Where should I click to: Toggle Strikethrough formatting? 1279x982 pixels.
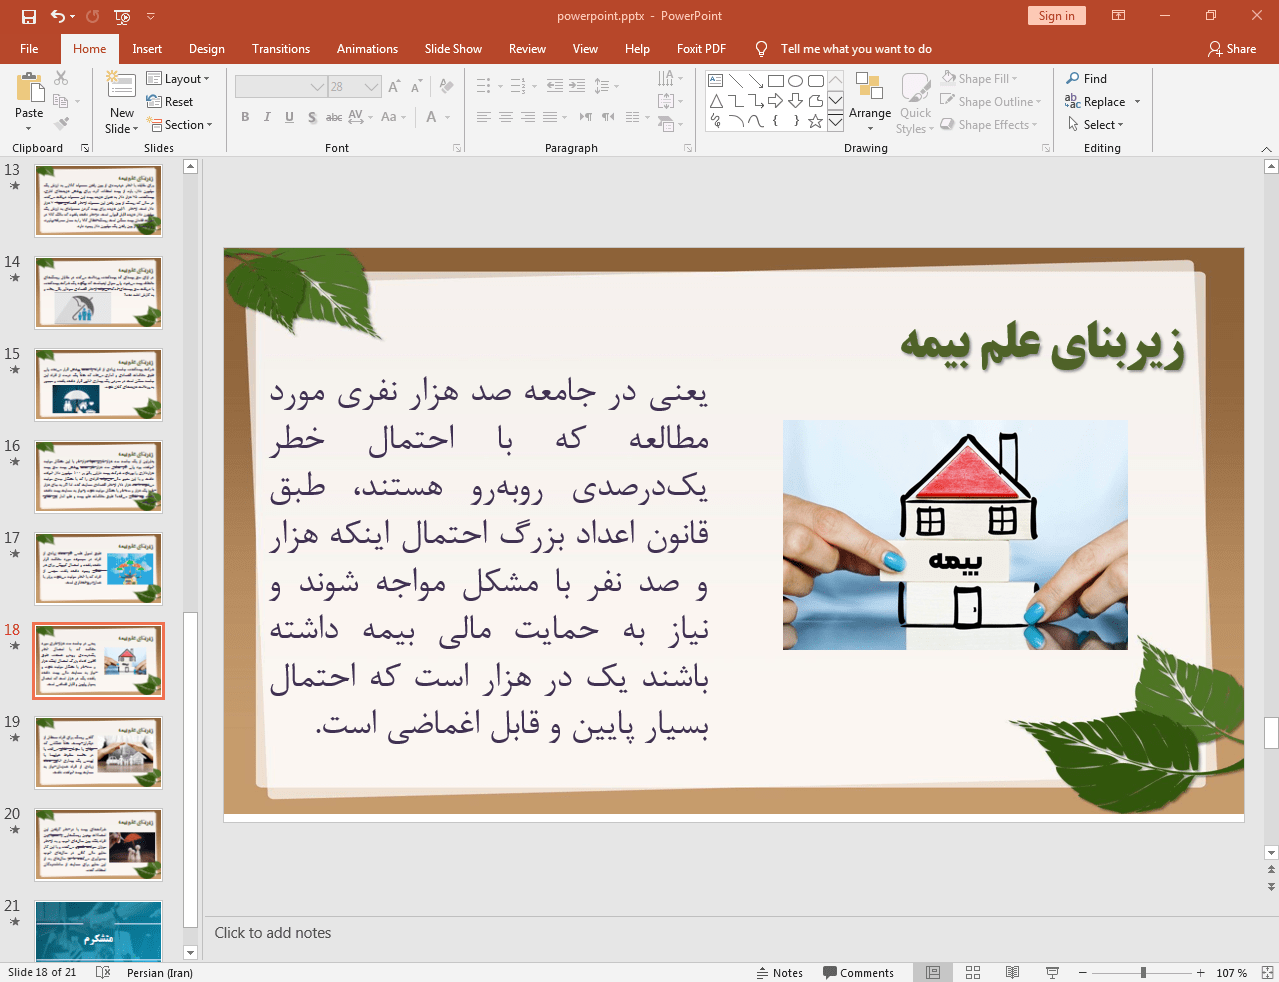pos(334,117)
